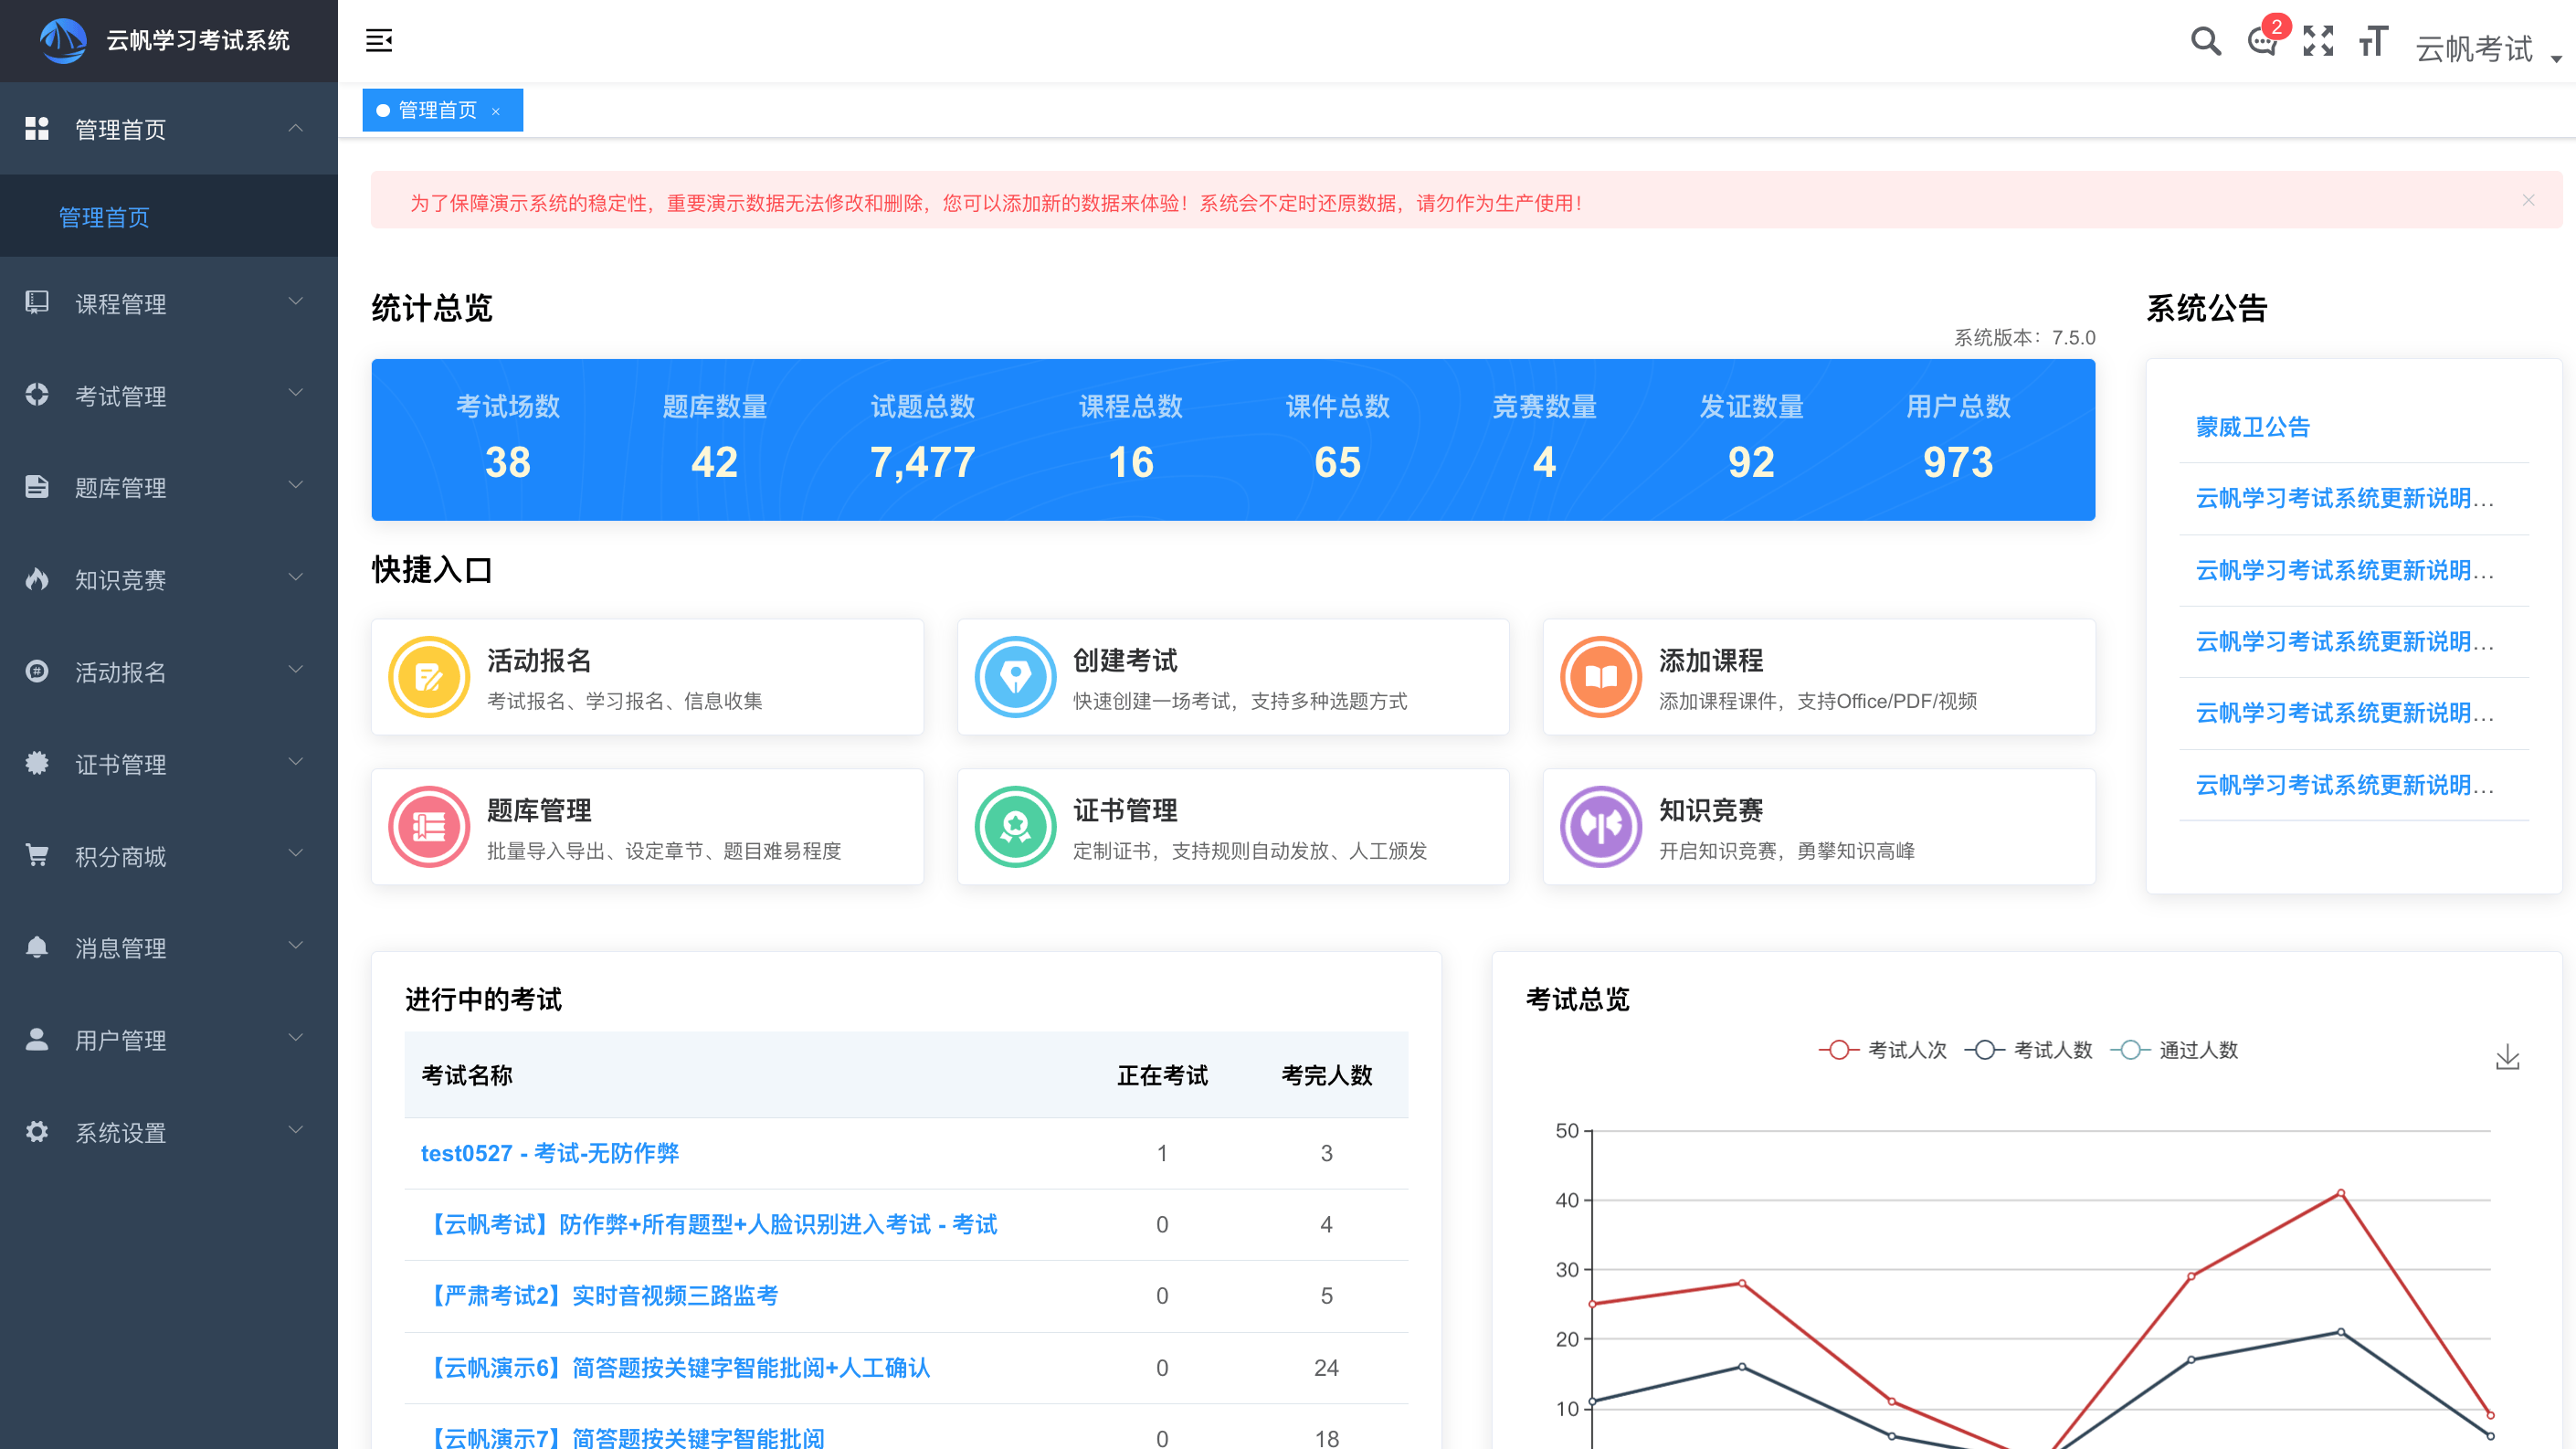Image resolution: width=2576 pixels, height=1449 pixels.
Task: Open 系统设置 menu item
Action: tap(169, 1132)
